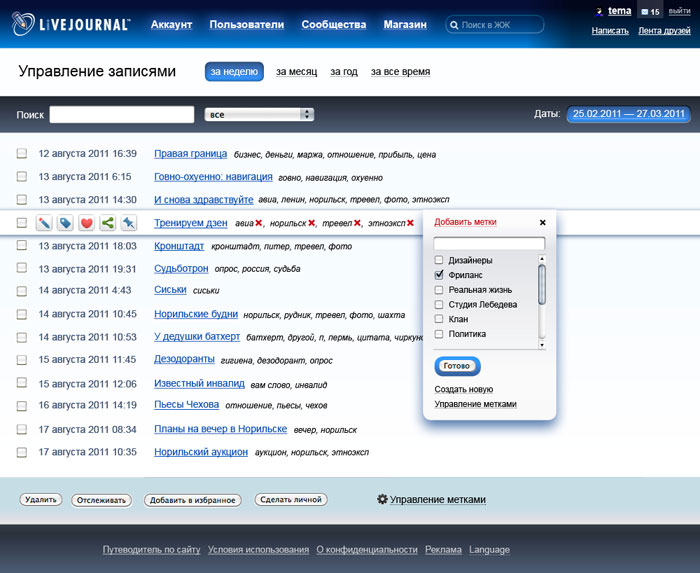This screenshot has width=700, height=573.
Task: Click the search magnifier icon in the header
Action: [454, 25]
